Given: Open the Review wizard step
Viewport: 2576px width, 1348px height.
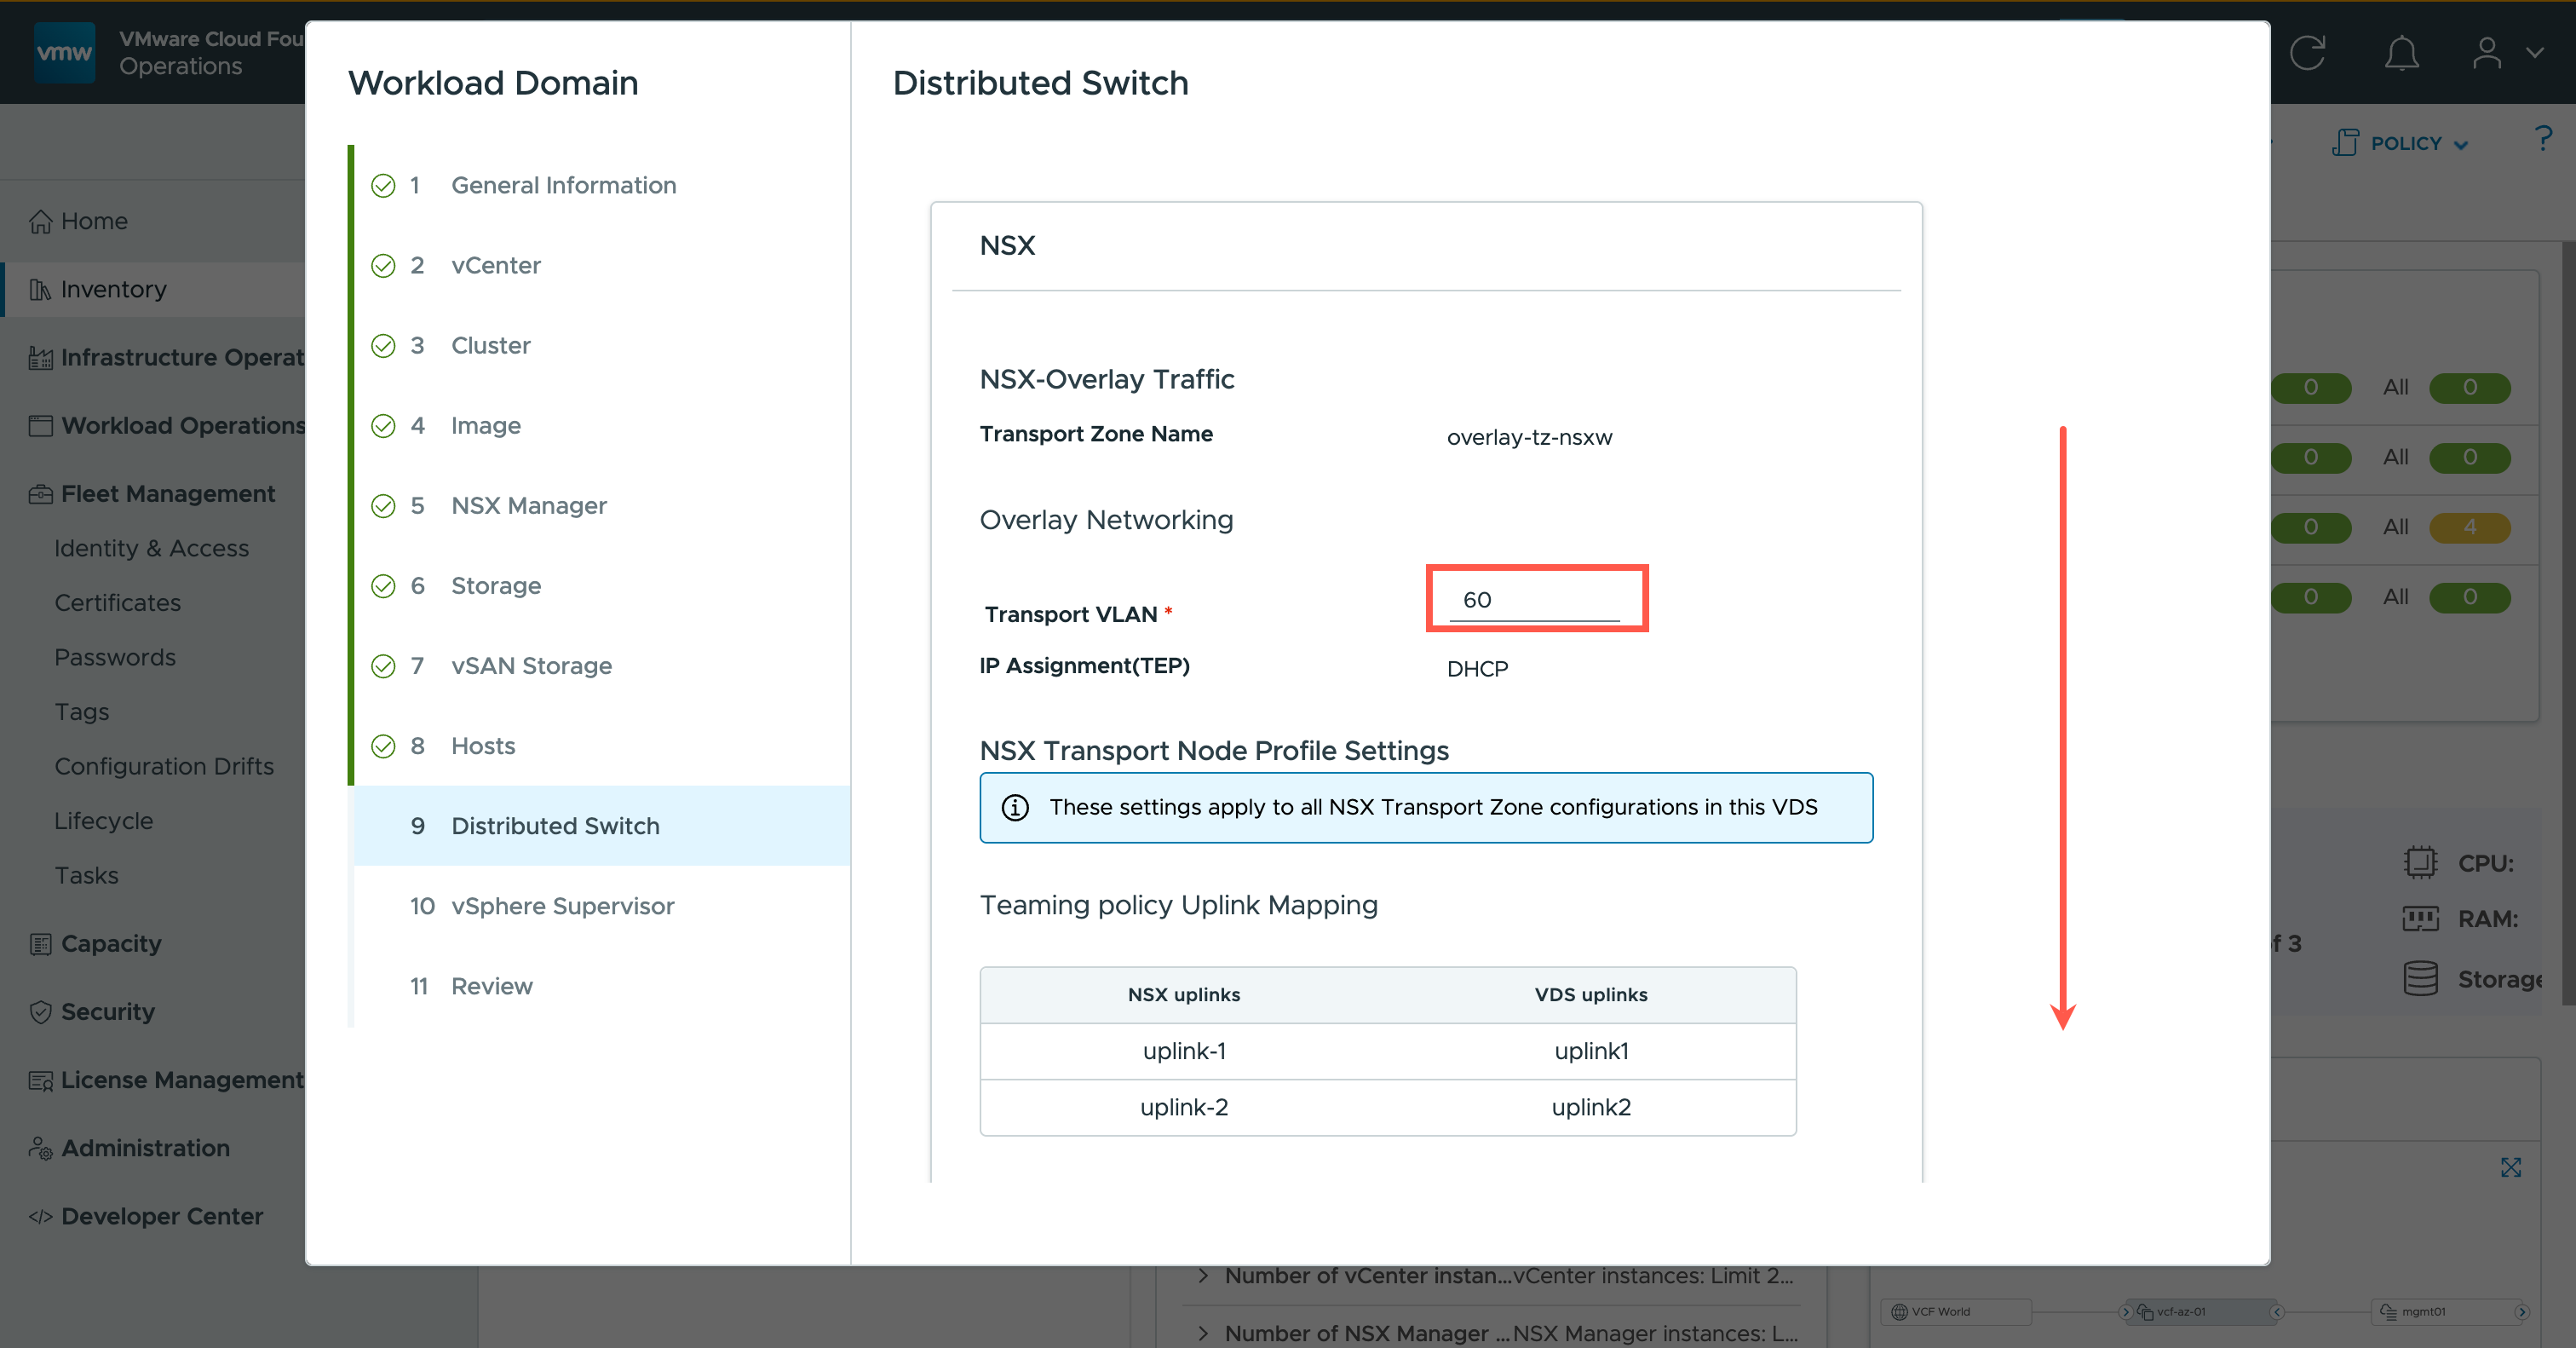Looking at the screenshot, I should tap(491, 986).
